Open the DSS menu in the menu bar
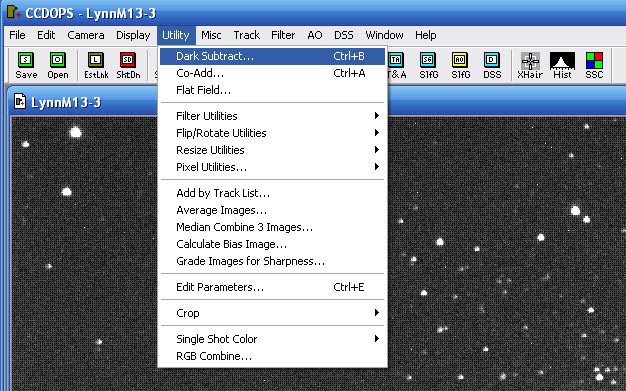The width and height of the screenshot is (626, 391). click(x=344, y=35)
